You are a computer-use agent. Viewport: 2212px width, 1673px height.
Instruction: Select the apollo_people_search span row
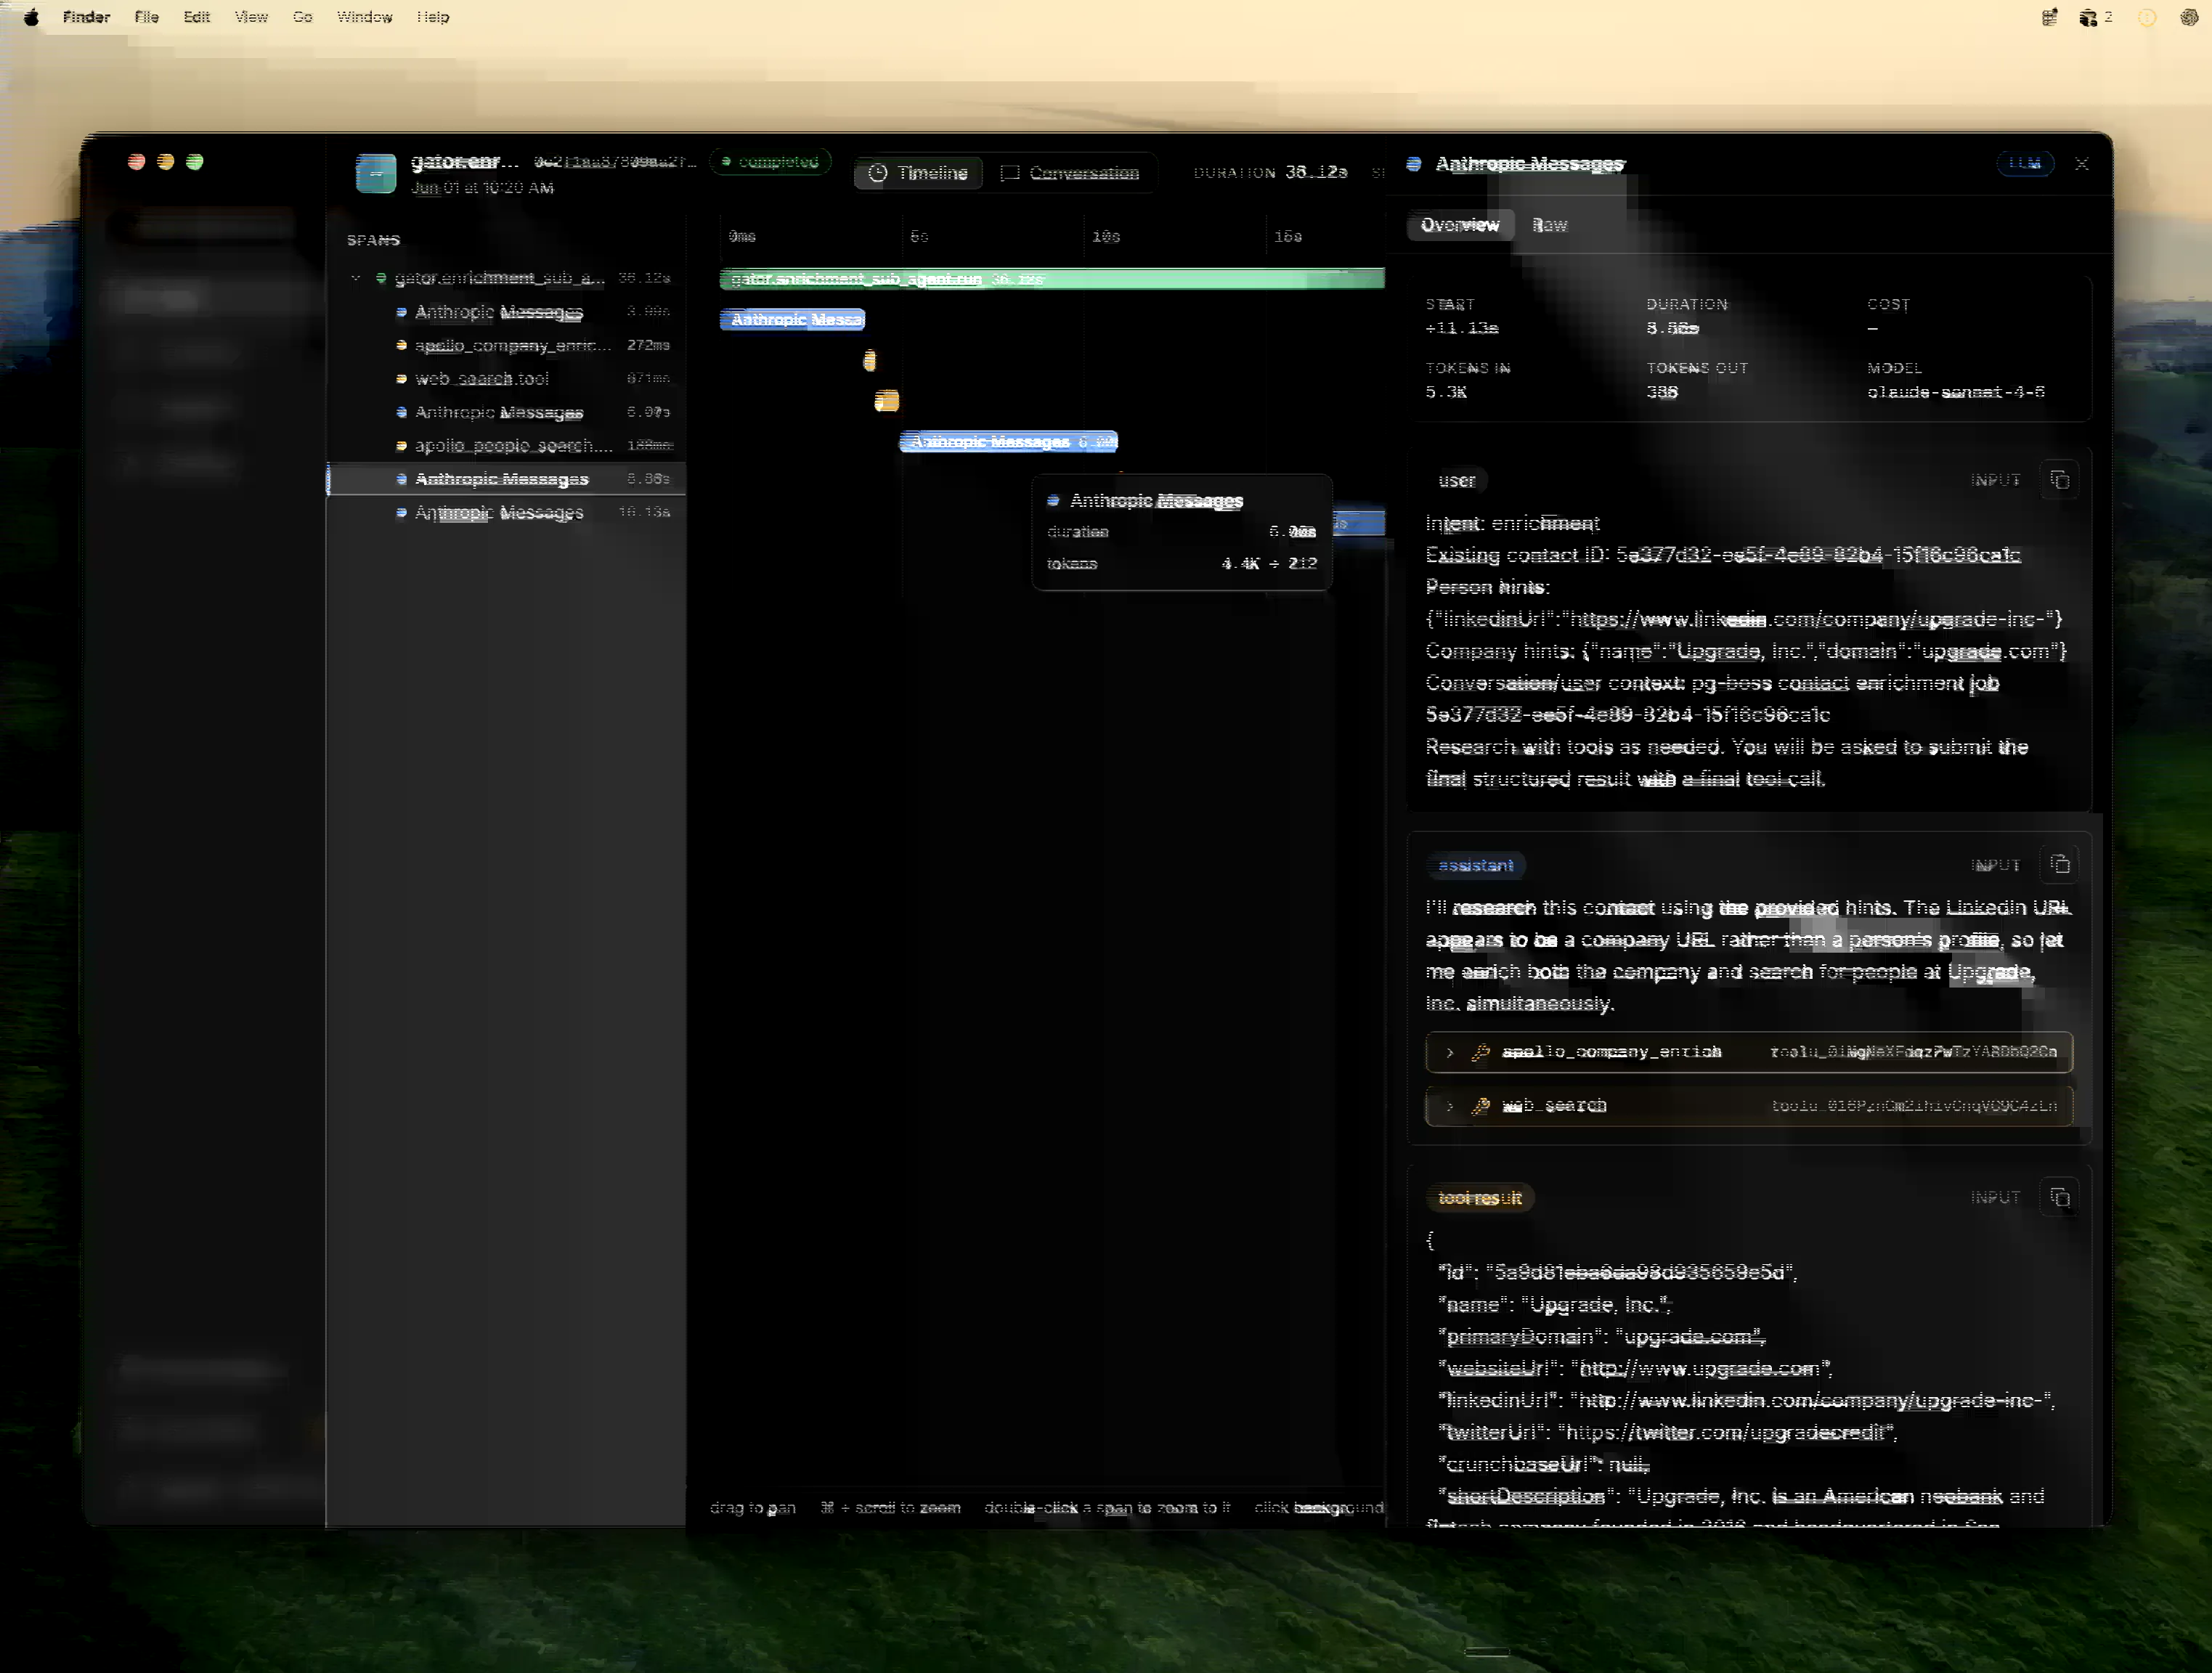pyautogui.click(x=506, y=445)
